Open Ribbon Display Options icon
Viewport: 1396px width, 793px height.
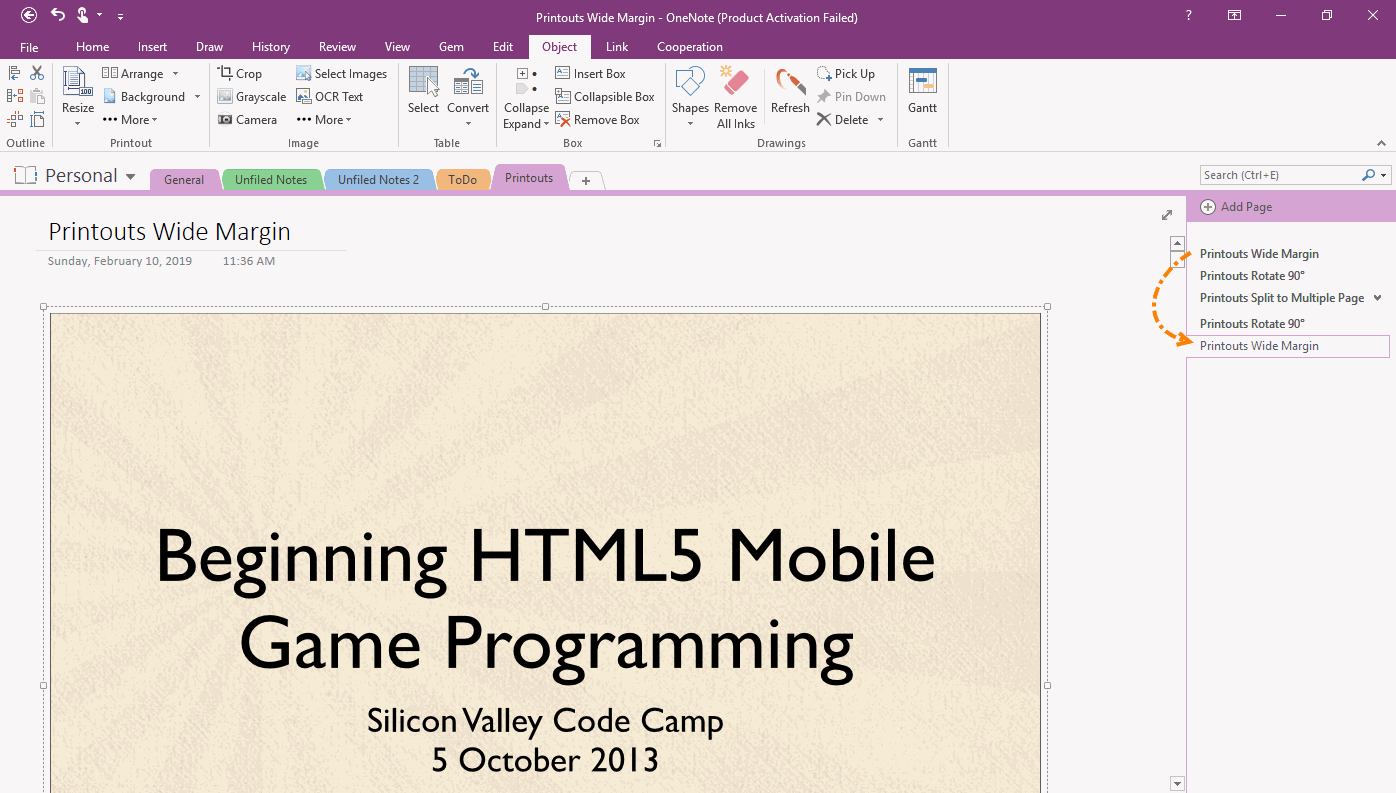1235,16
